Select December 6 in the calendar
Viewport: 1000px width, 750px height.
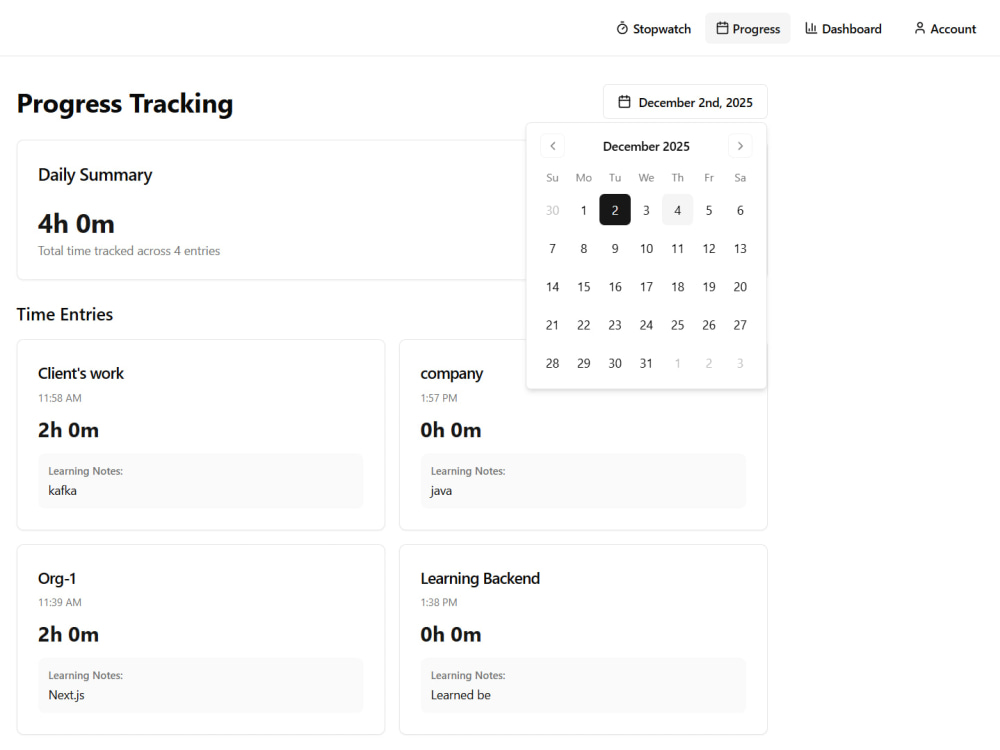(740, 210)
